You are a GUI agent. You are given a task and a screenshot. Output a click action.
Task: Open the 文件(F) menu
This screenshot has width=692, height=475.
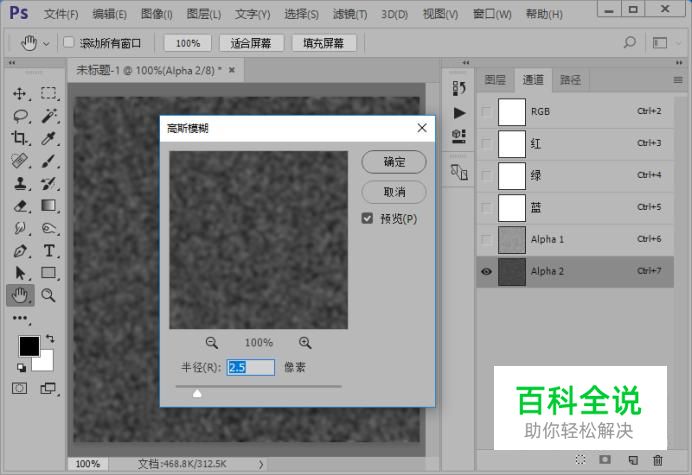pyautogui.click(x=61, y=15)
